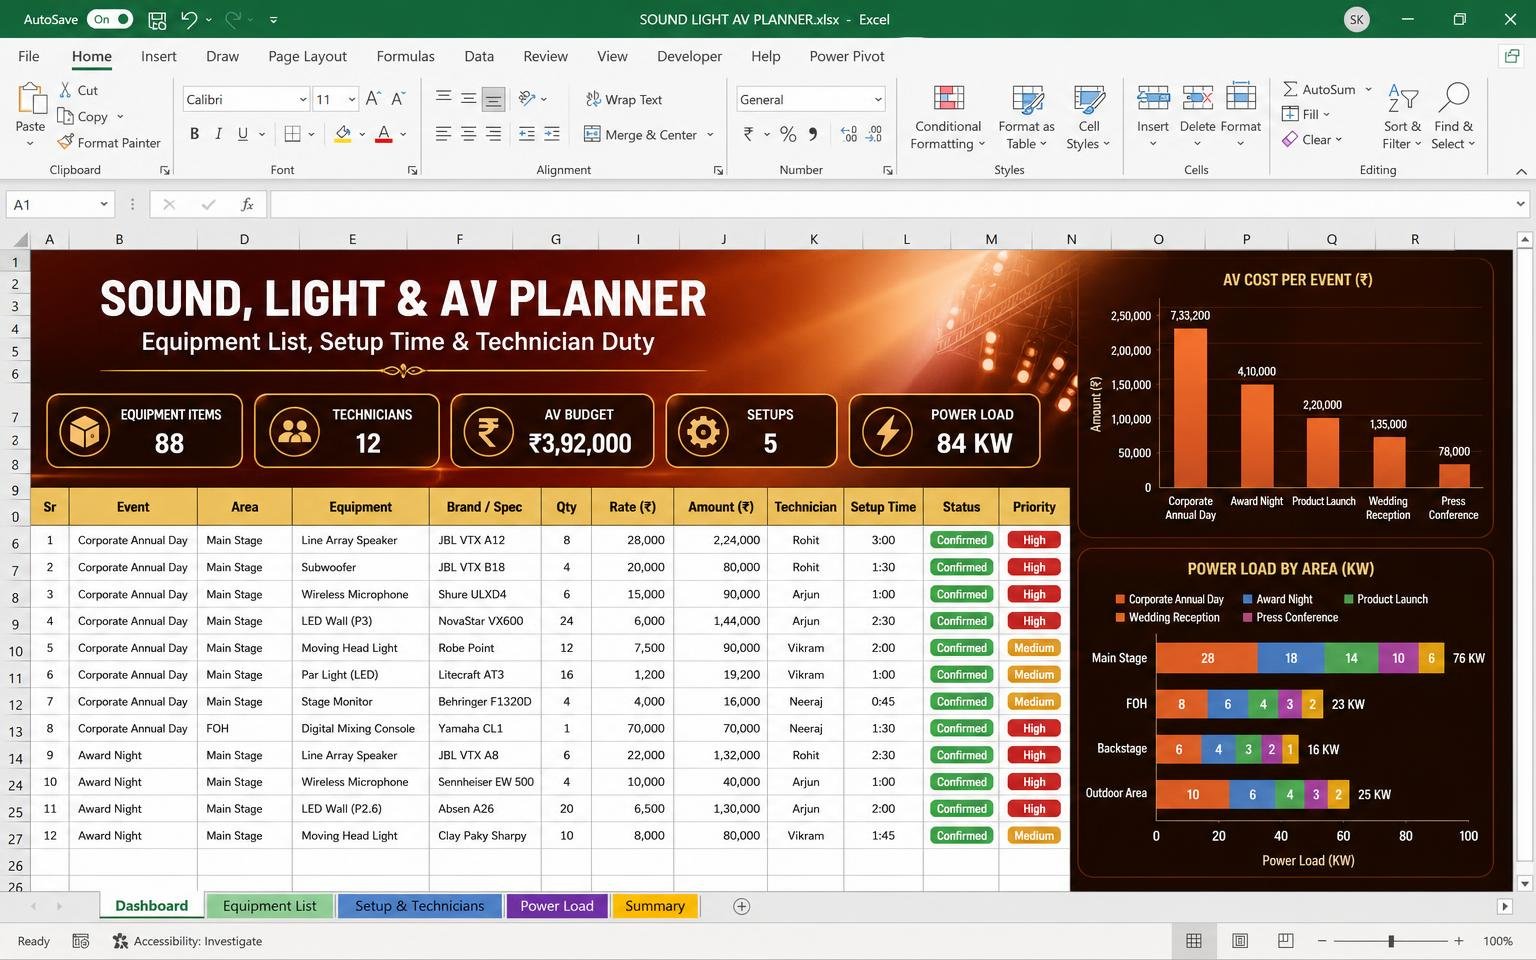
Task: Decrease font size with smaller A icon
Action: pos(398,99)
